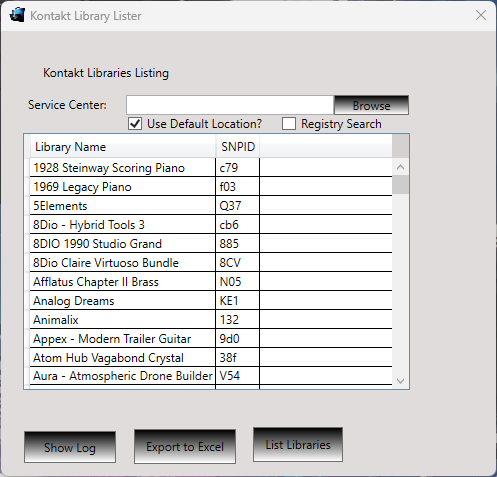Click the SNPID cell V54
Screen dimensions: 497x477
[238, 376]
